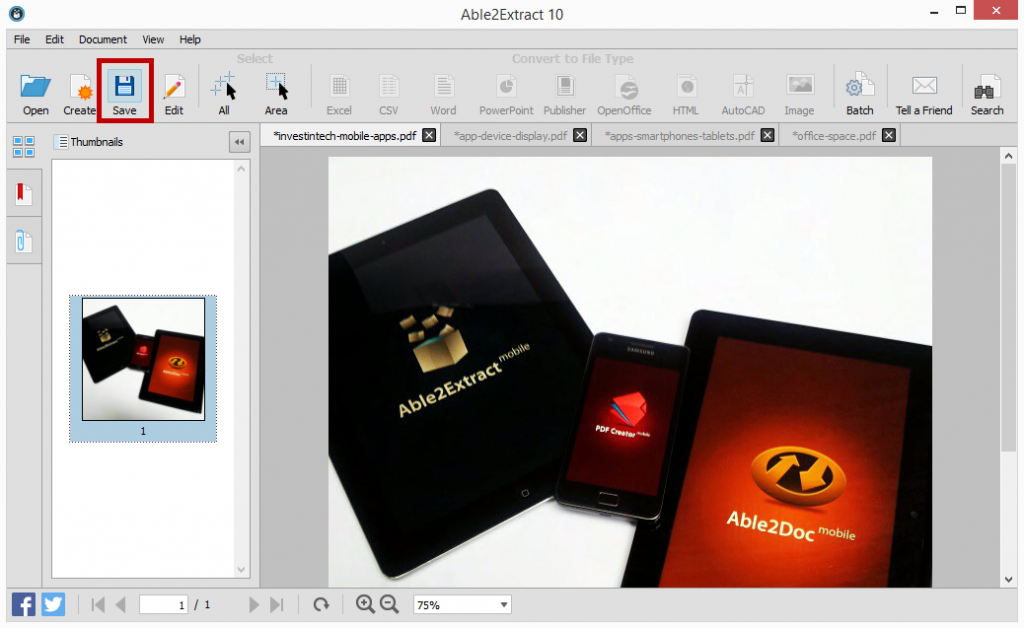Image resolution: width=1024 pixels, height=628 pixels.
Task: Choose the Area selection tool
Action: tap(276, 86)
